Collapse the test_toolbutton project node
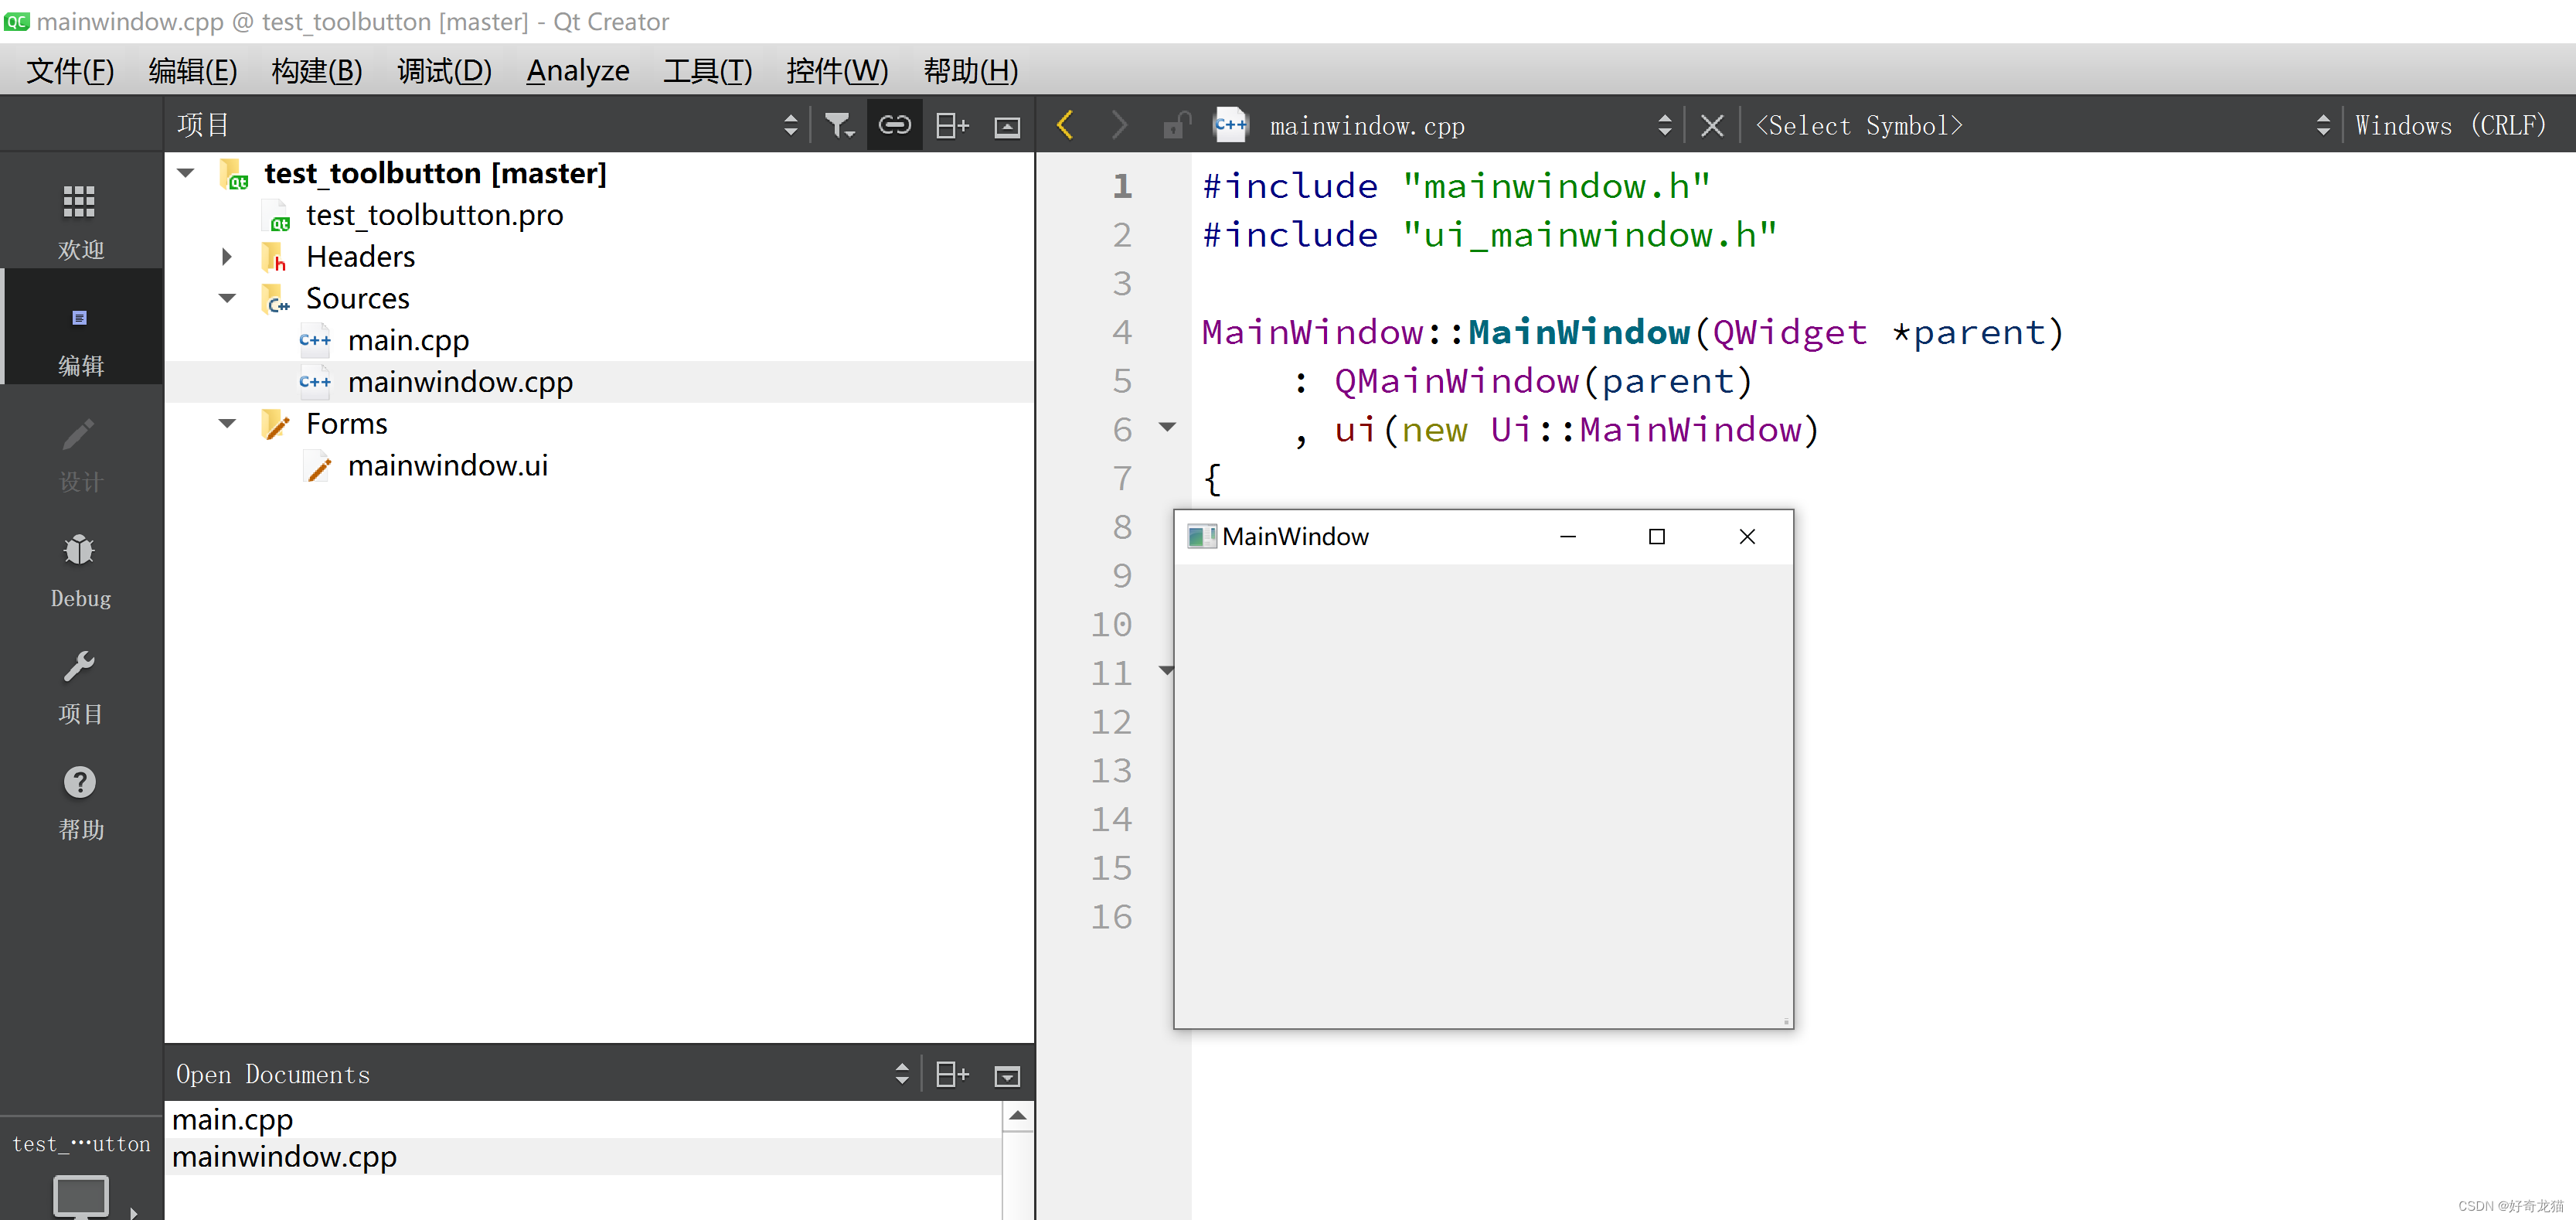The width and height of the screenshot is (2576, 1220). [186, 173]
